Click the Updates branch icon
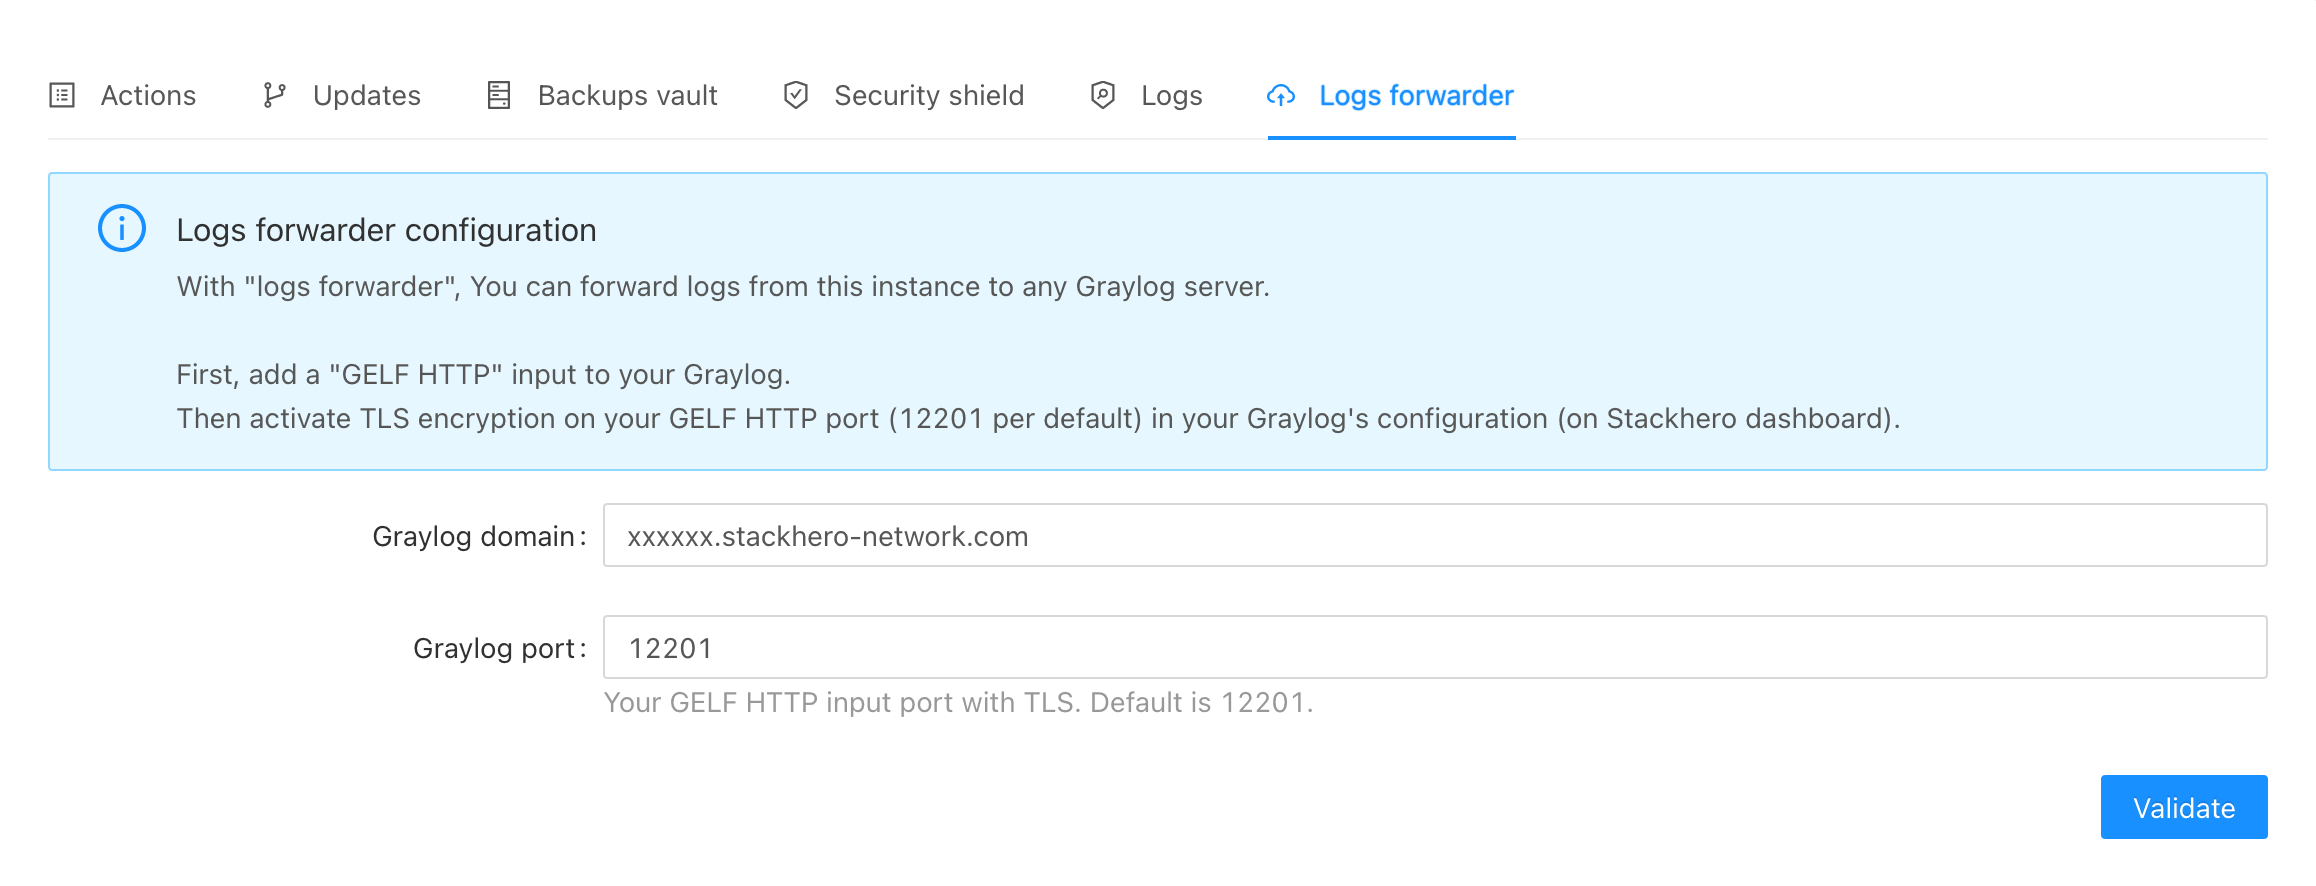The height and width of the screenshot is (886, 2316). click(x=274, y=95)
